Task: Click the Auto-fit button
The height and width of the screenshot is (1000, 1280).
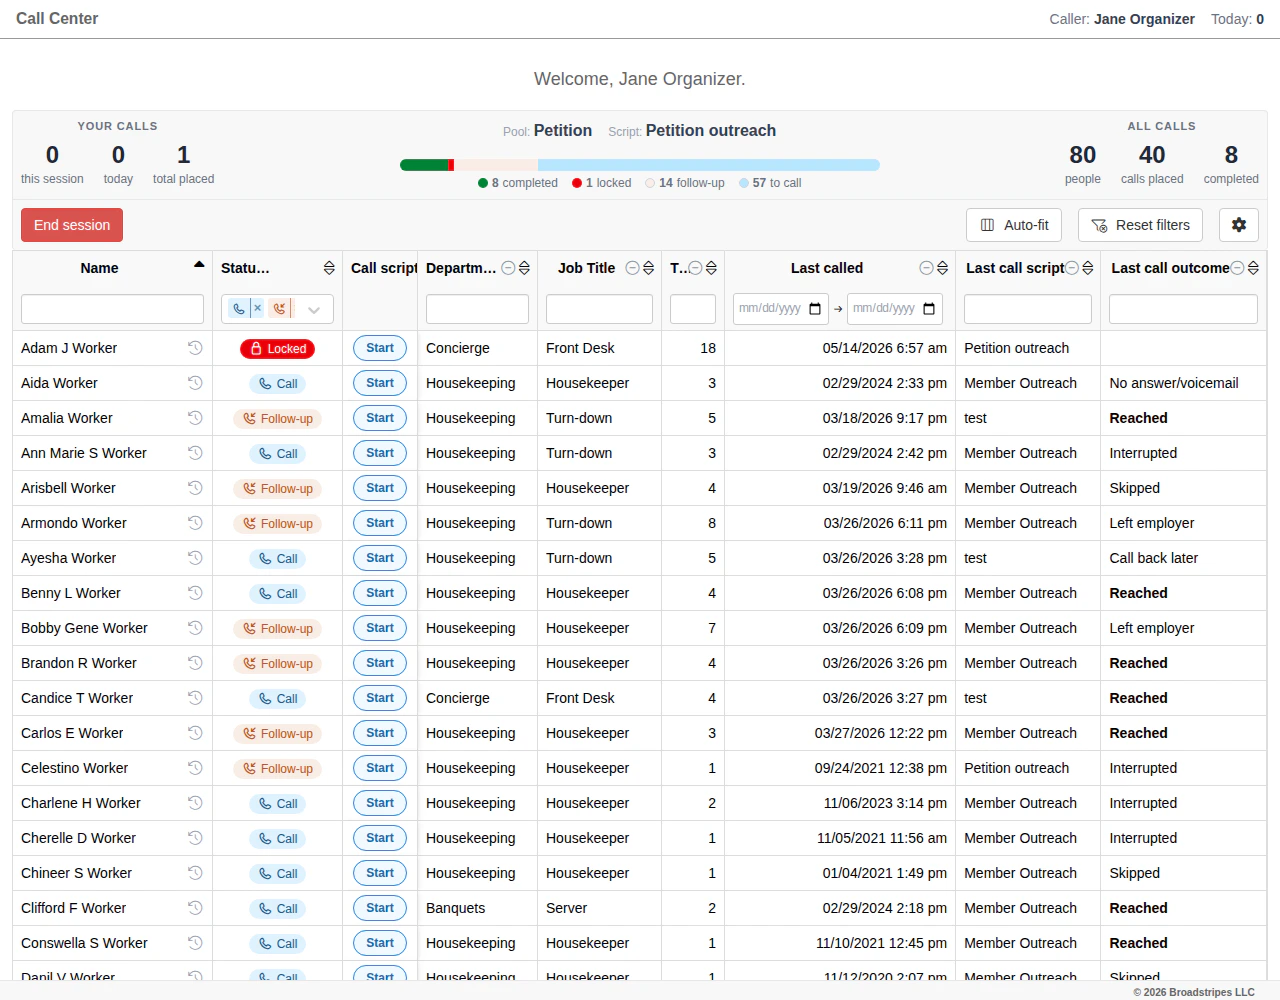Action: pos(1016,225)
